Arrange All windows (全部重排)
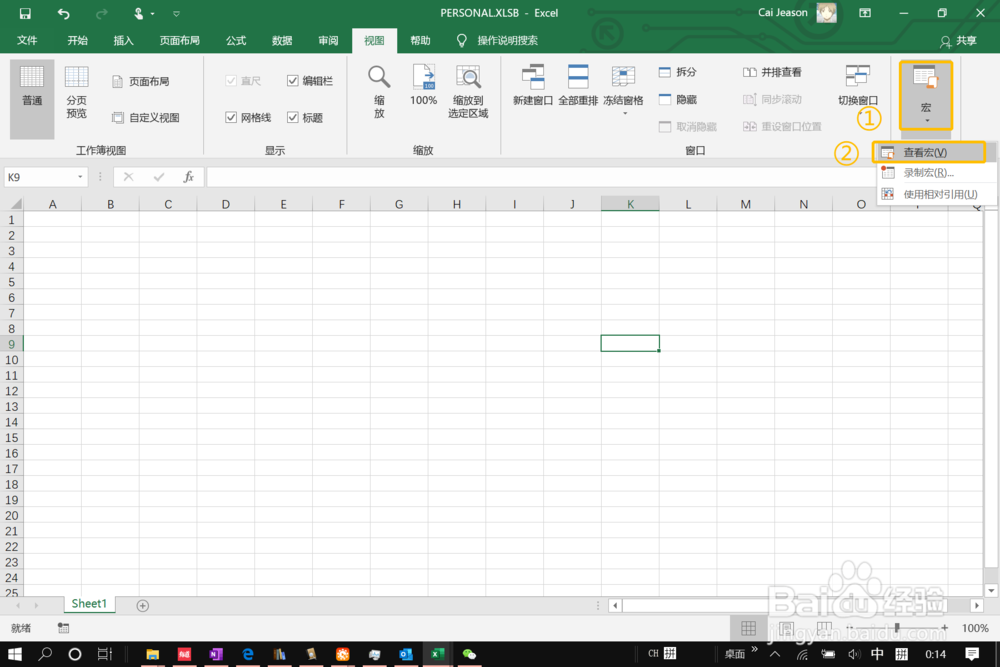The height and width of the screenshot is (667, 1000). click(x=578, y=85)
